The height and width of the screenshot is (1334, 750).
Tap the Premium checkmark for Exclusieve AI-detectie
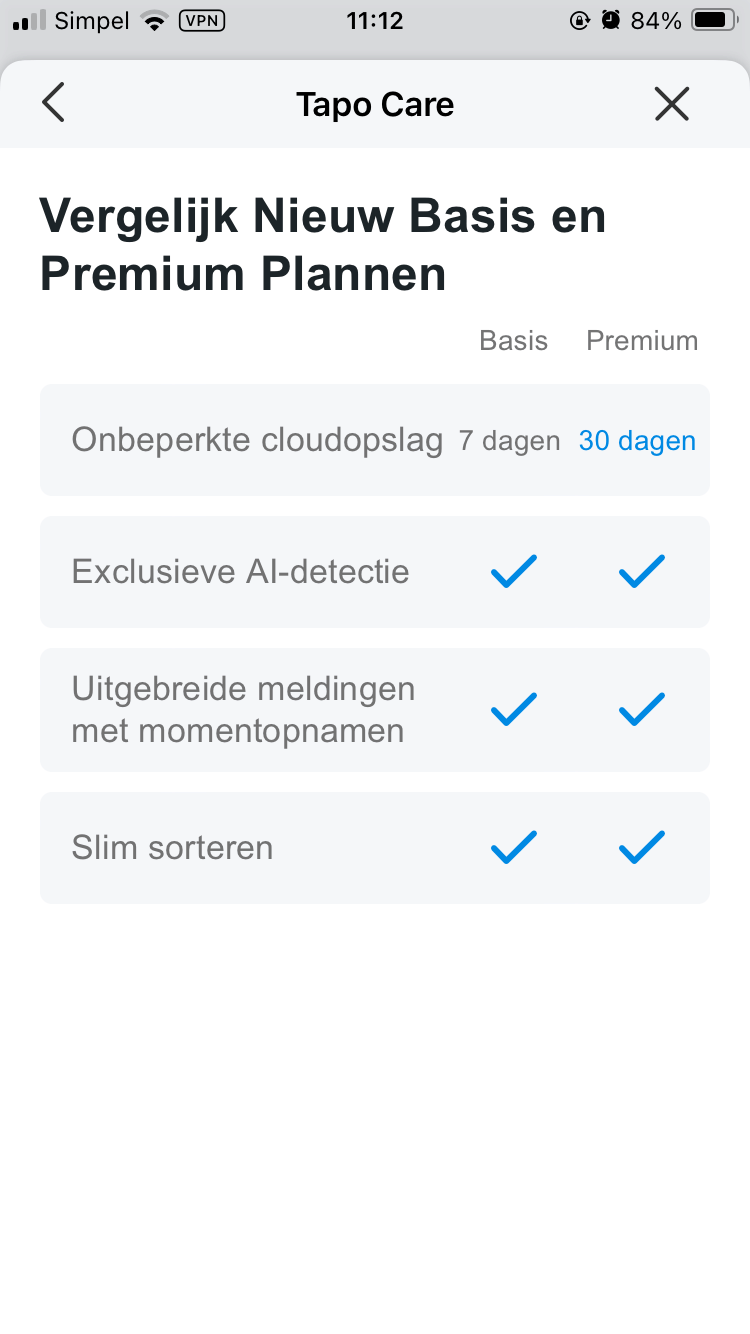click(642, 572)
